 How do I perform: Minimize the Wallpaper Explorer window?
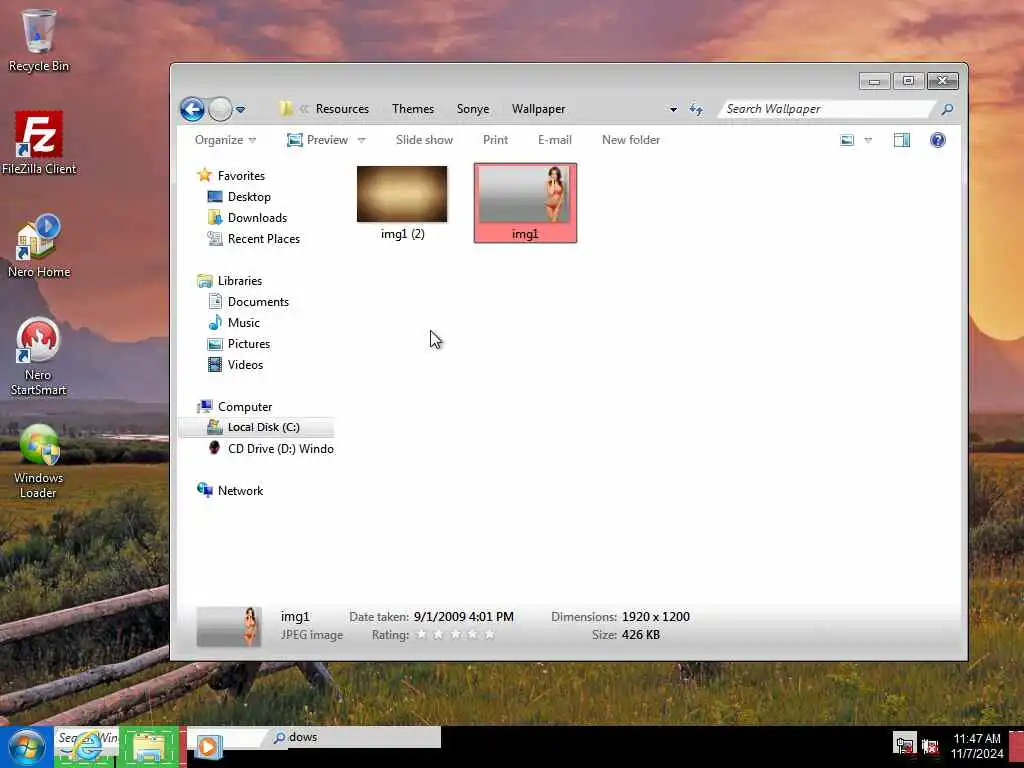point(874,81)
